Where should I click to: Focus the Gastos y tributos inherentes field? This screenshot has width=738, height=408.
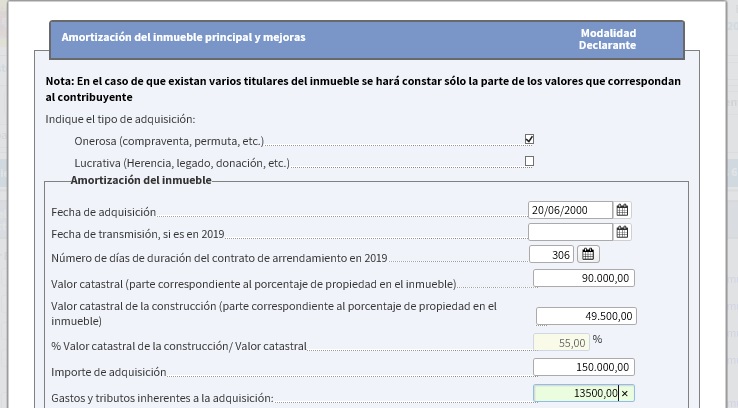pos(576,394)
